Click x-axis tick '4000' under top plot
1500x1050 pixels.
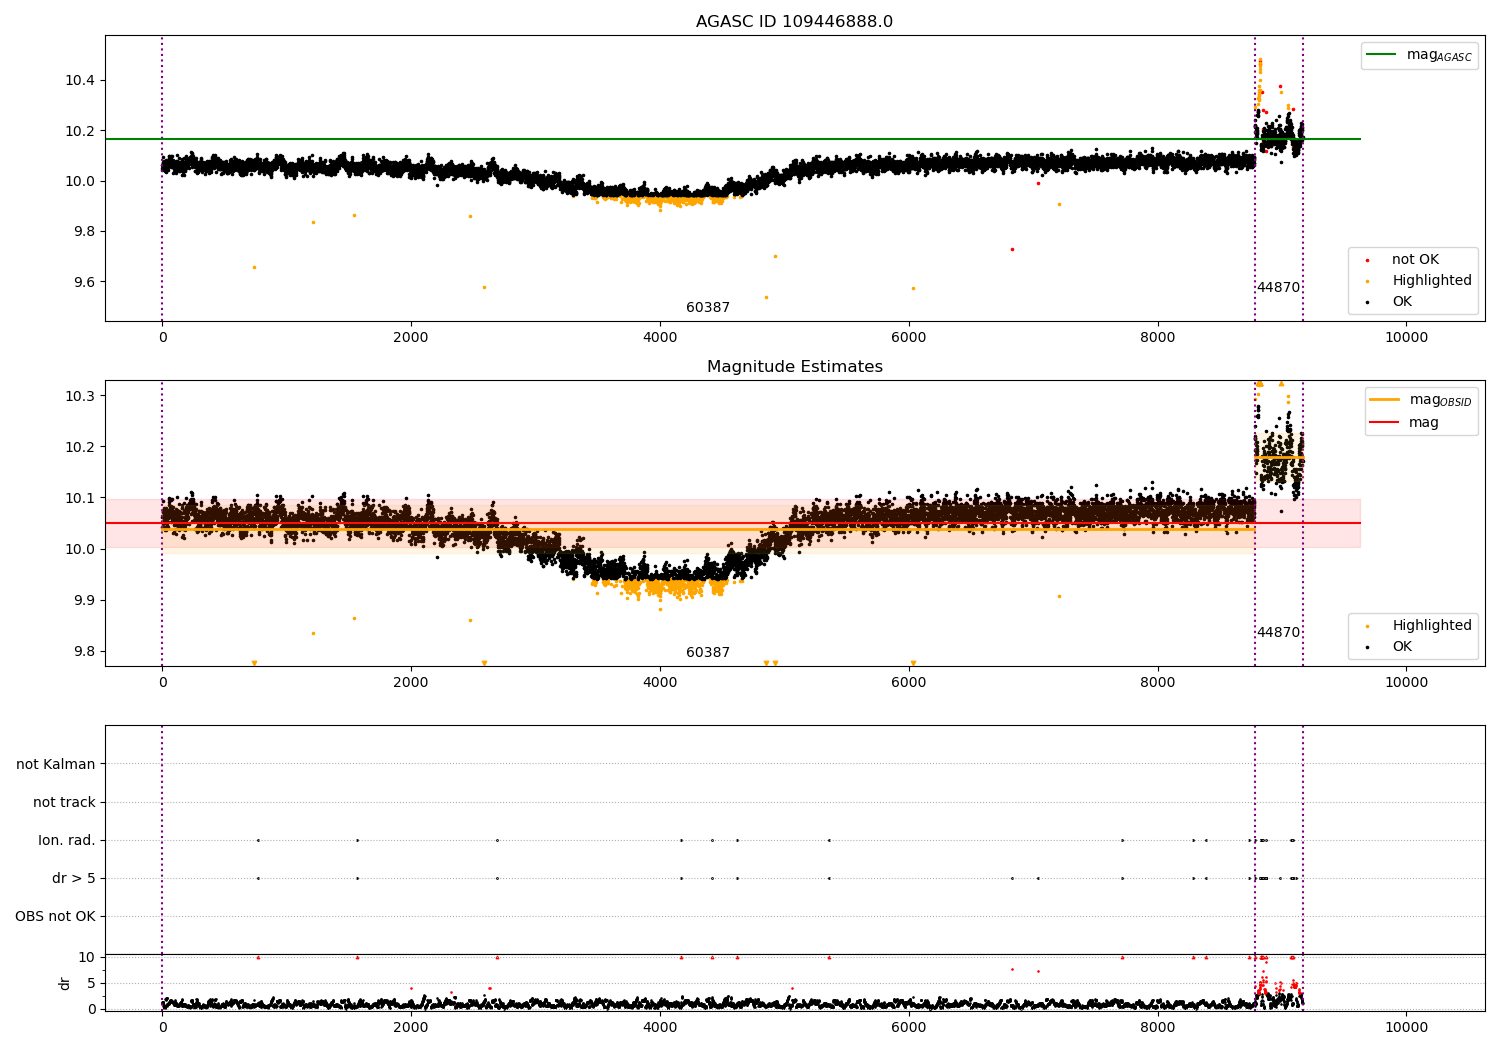pos(660,337)
